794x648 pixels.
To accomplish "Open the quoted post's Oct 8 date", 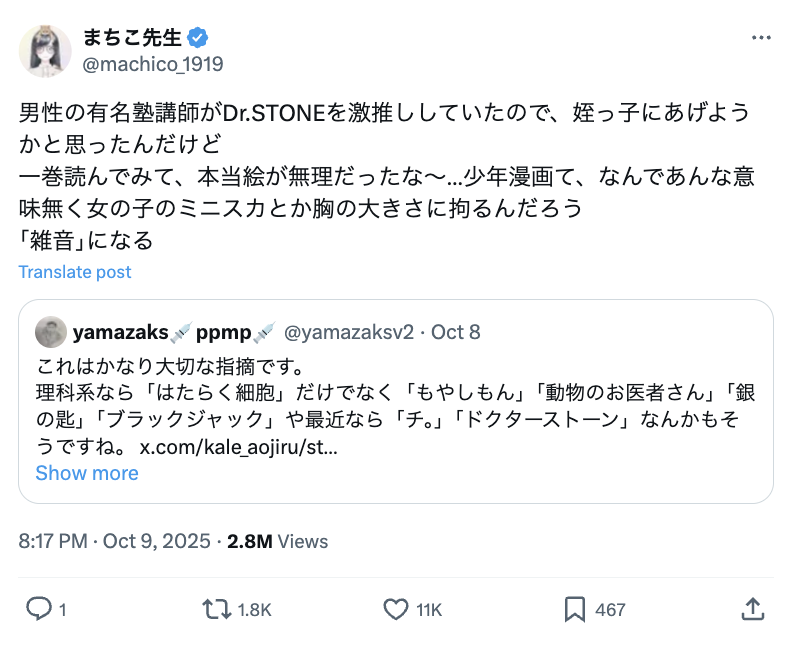I will [x=455, y=332].
